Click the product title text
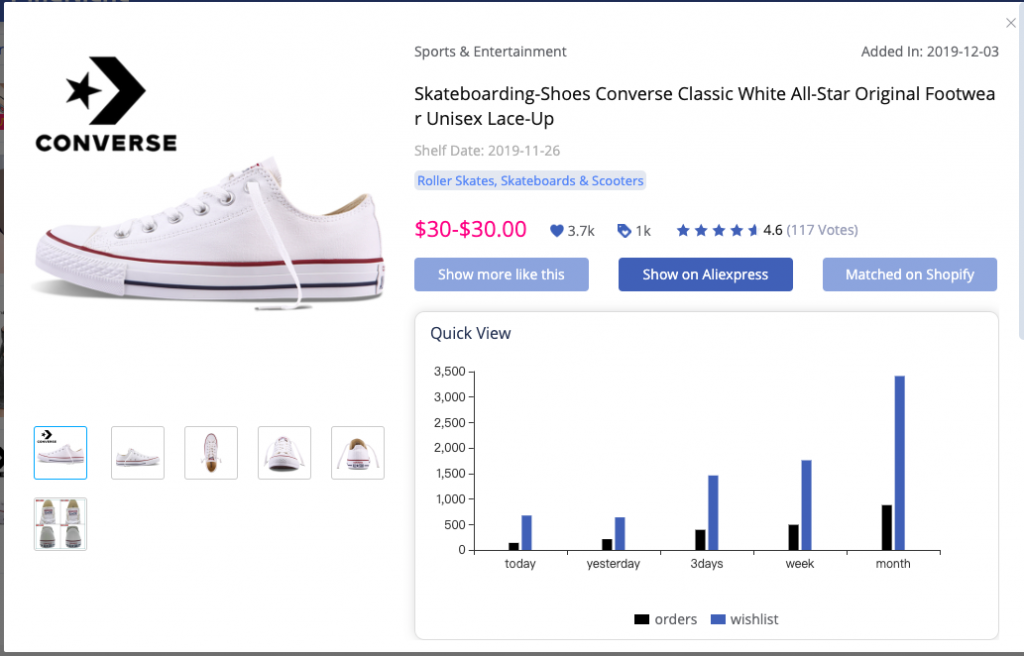The width and height of the screenshot is (1024, 656). [x=705, y=106]
